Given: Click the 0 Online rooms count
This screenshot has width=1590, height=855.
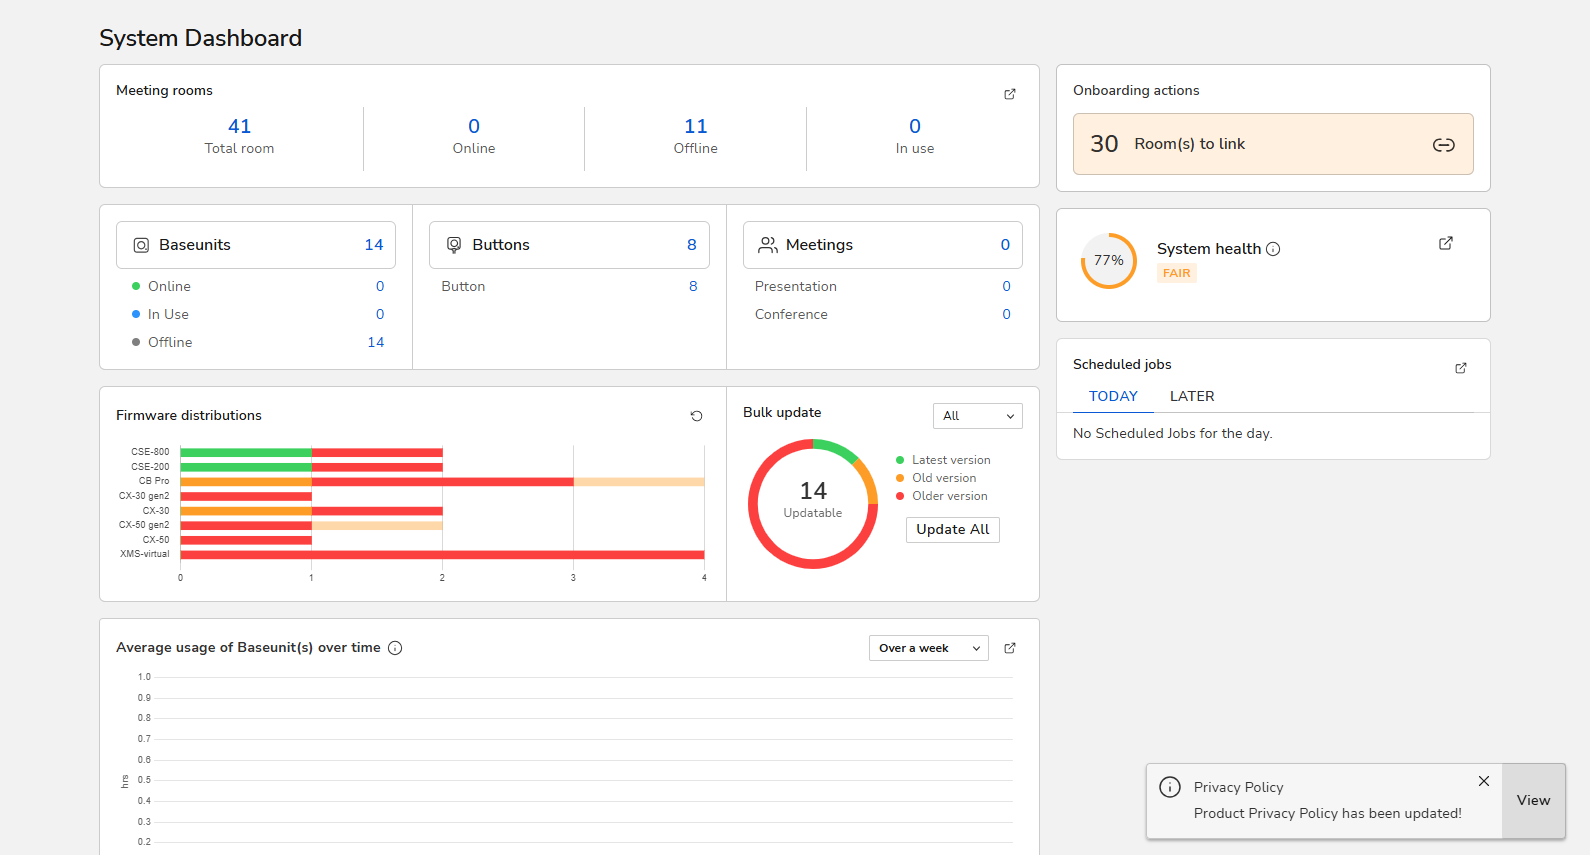Looking at the screenshot, I should [x=474, y=126].
